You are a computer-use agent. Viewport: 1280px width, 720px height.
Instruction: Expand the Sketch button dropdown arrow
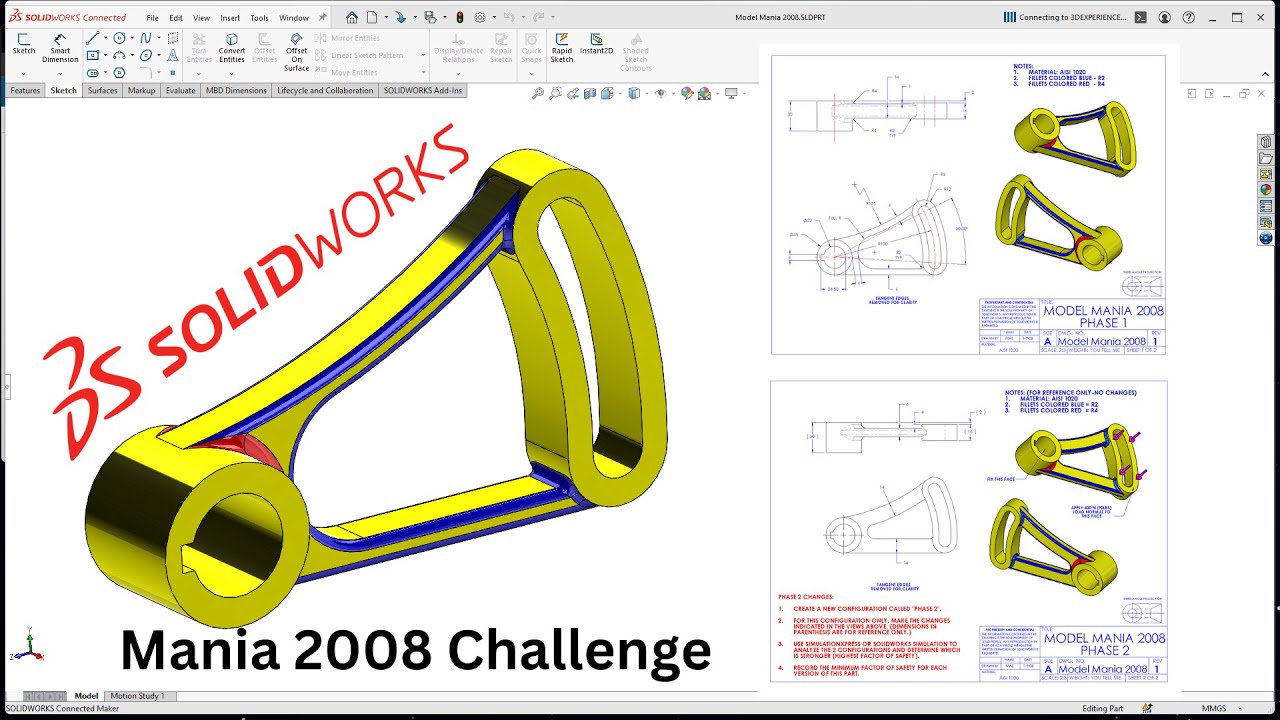point(23,74)
